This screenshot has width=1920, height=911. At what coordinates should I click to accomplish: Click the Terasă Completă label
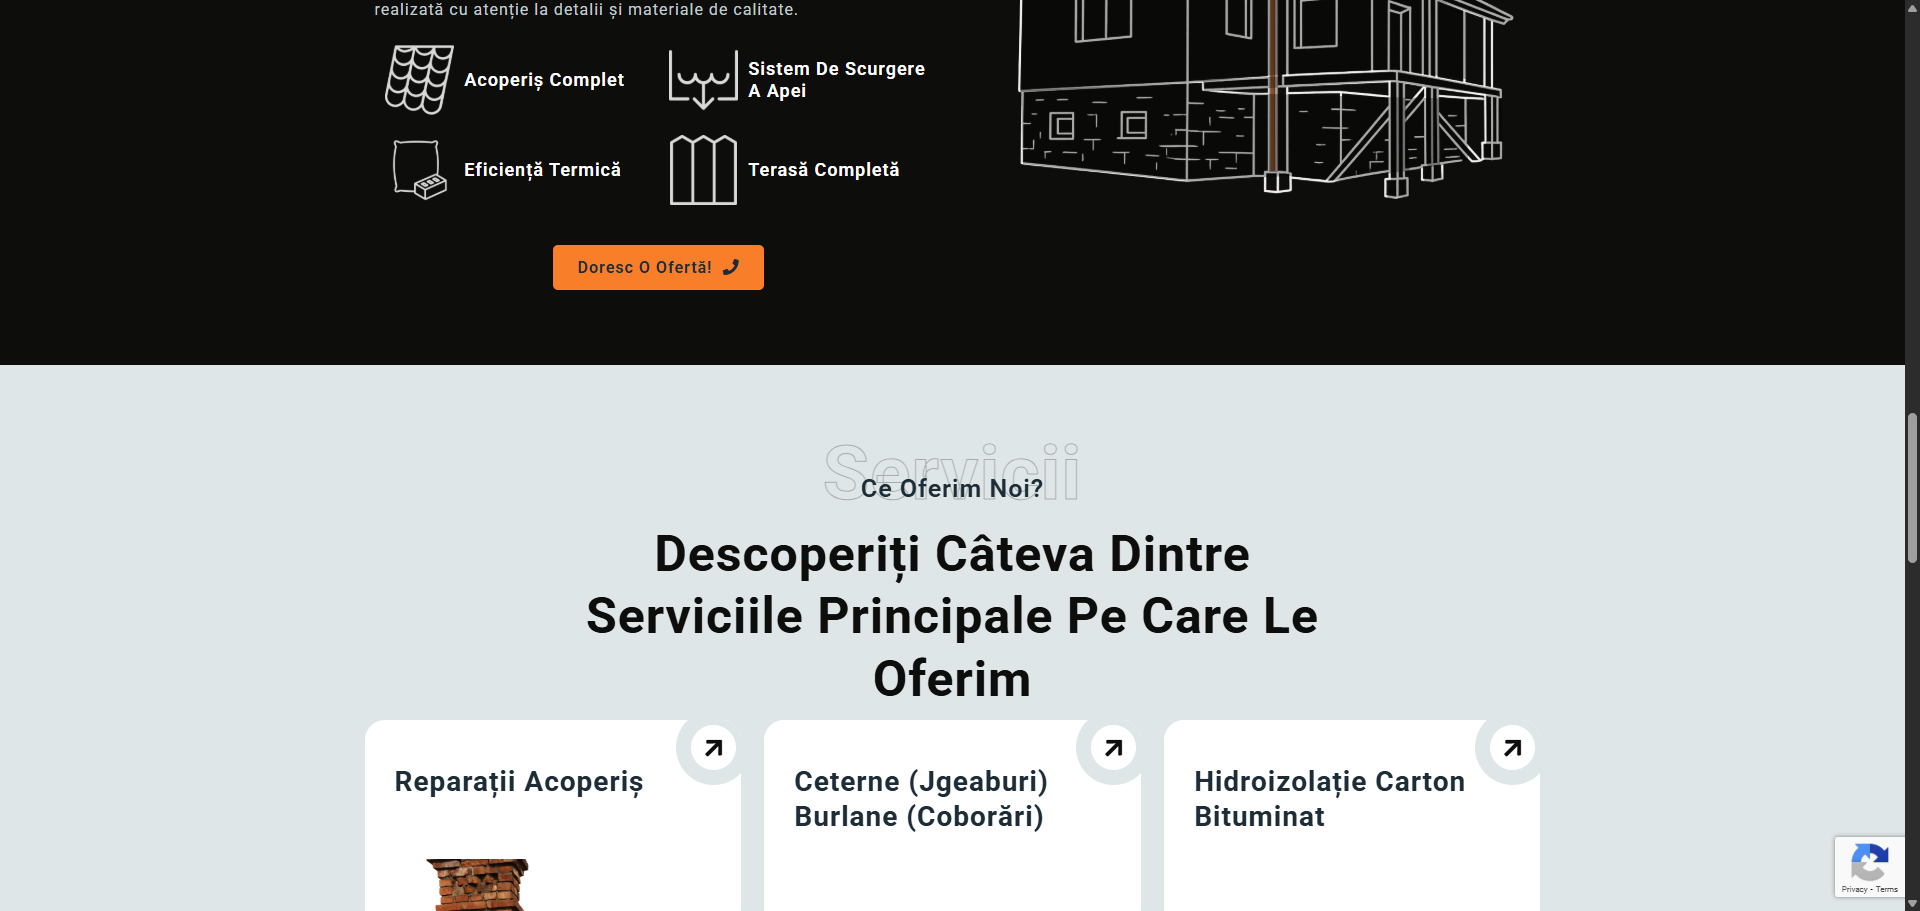coord(823,170)
